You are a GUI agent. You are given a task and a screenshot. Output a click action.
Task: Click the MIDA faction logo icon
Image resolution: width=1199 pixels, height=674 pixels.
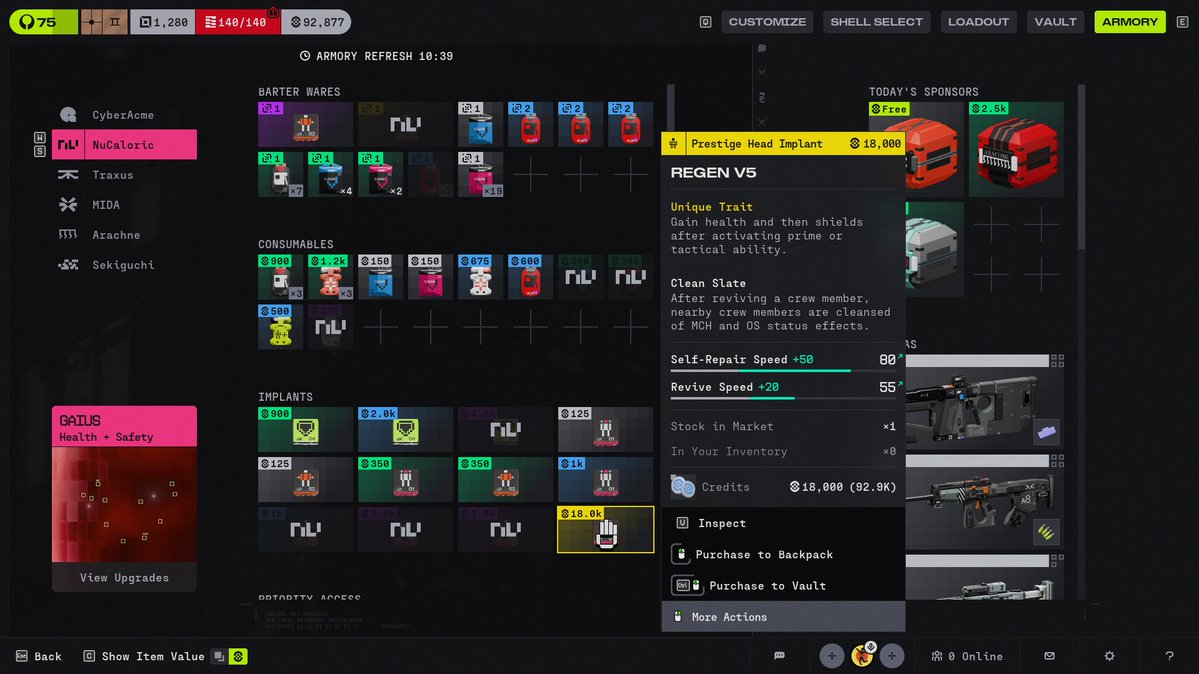[x=68, y=204]
